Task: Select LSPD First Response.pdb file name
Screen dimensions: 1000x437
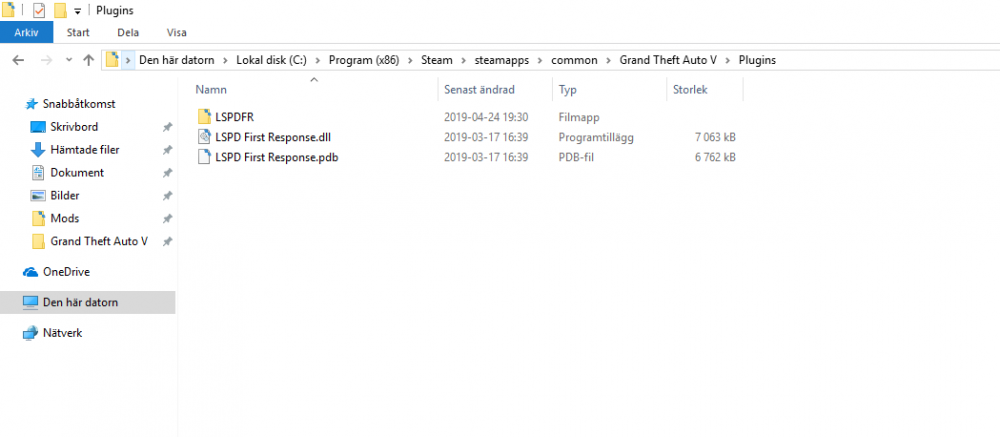Action: click(x=276, y=158)
